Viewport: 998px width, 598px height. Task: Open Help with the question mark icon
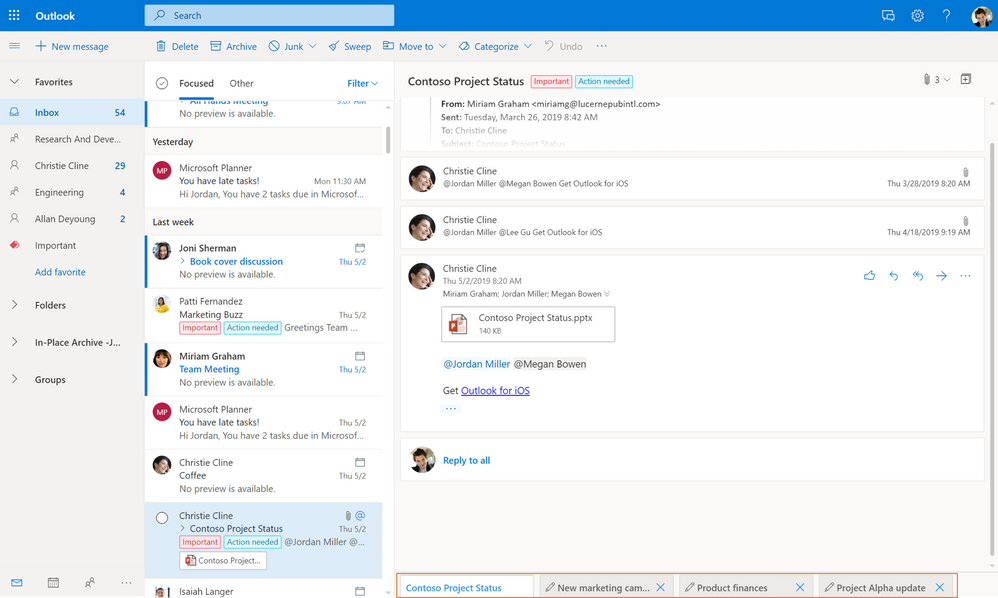[946, 14]
